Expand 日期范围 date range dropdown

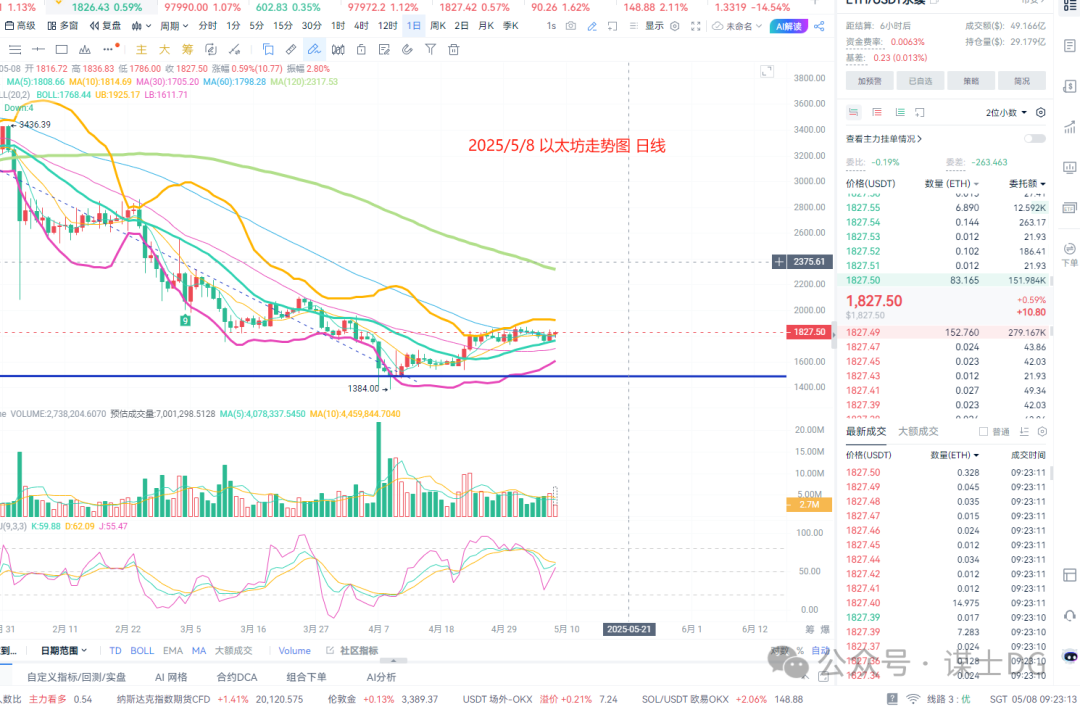[x=64, y=650]
